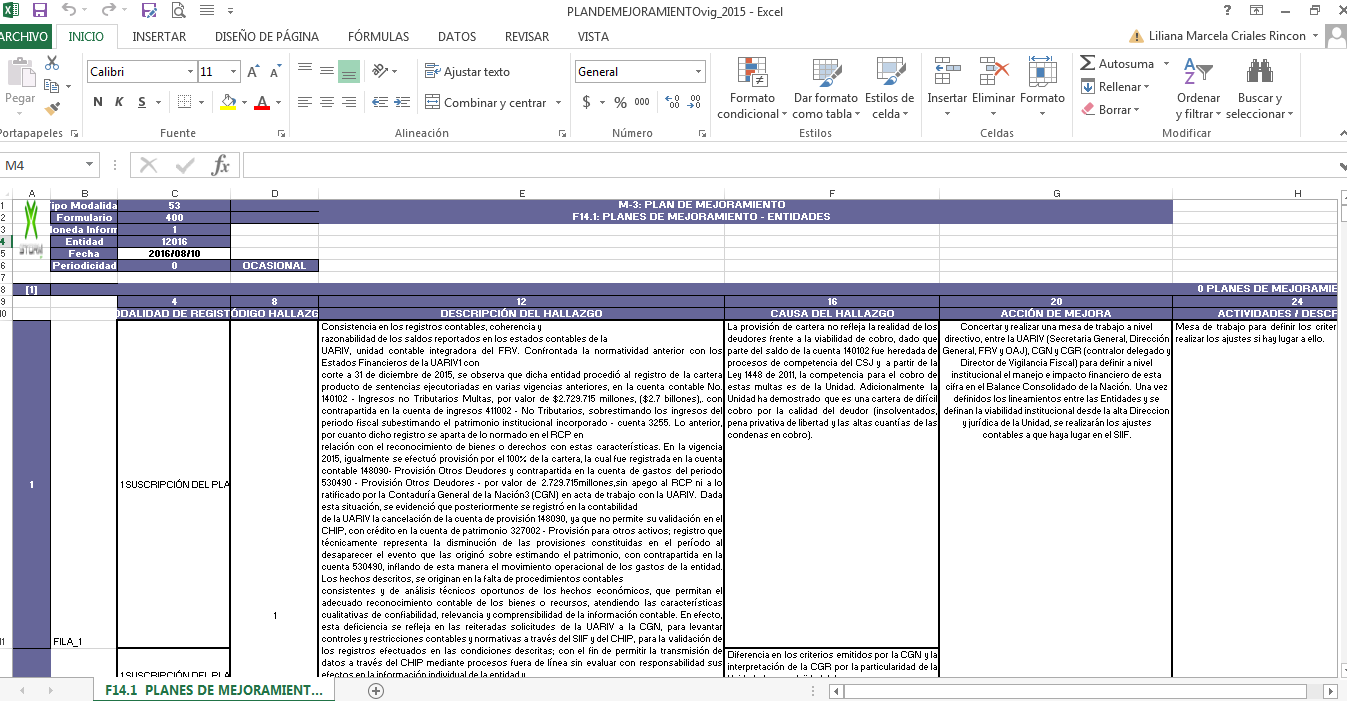
Task: Open Buscar y seleccionar binoculars
Action: coord(1259,72)
